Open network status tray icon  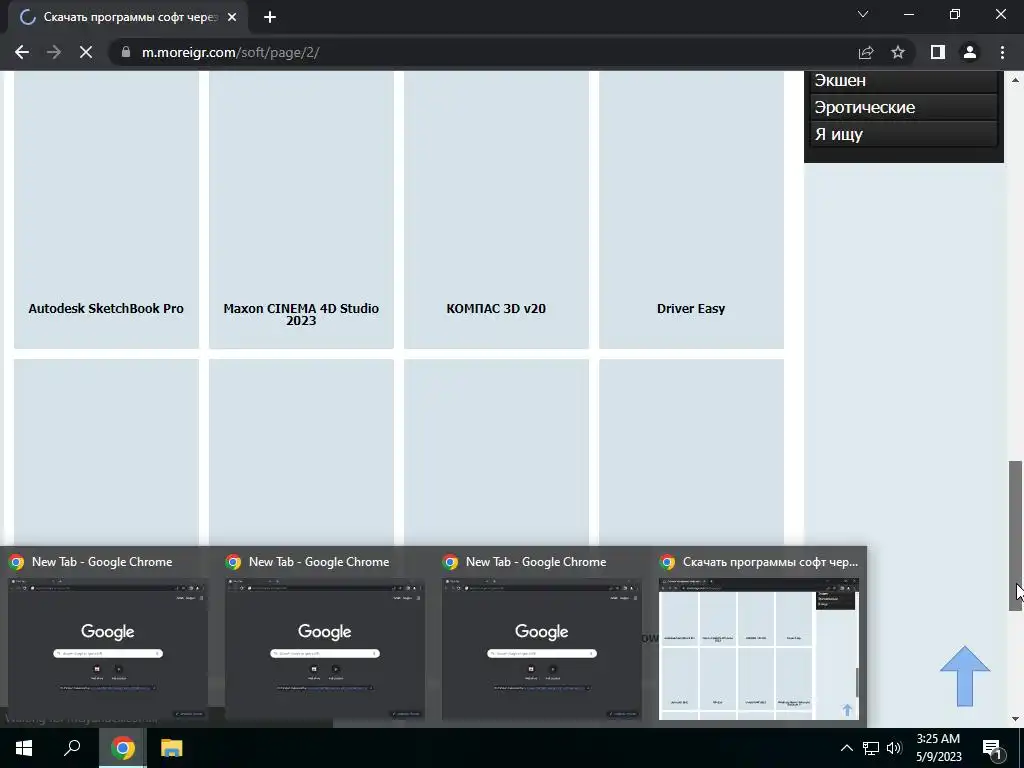coord(871,748)
